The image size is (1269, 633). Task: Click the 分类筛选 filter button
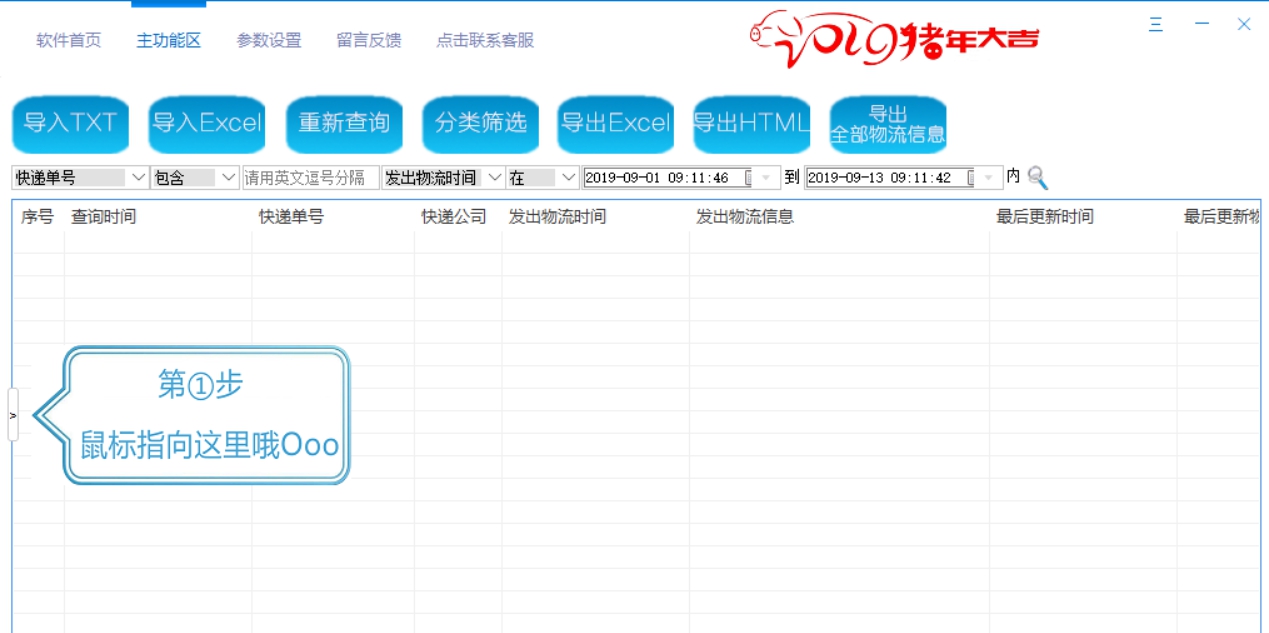tap(481, 124)
